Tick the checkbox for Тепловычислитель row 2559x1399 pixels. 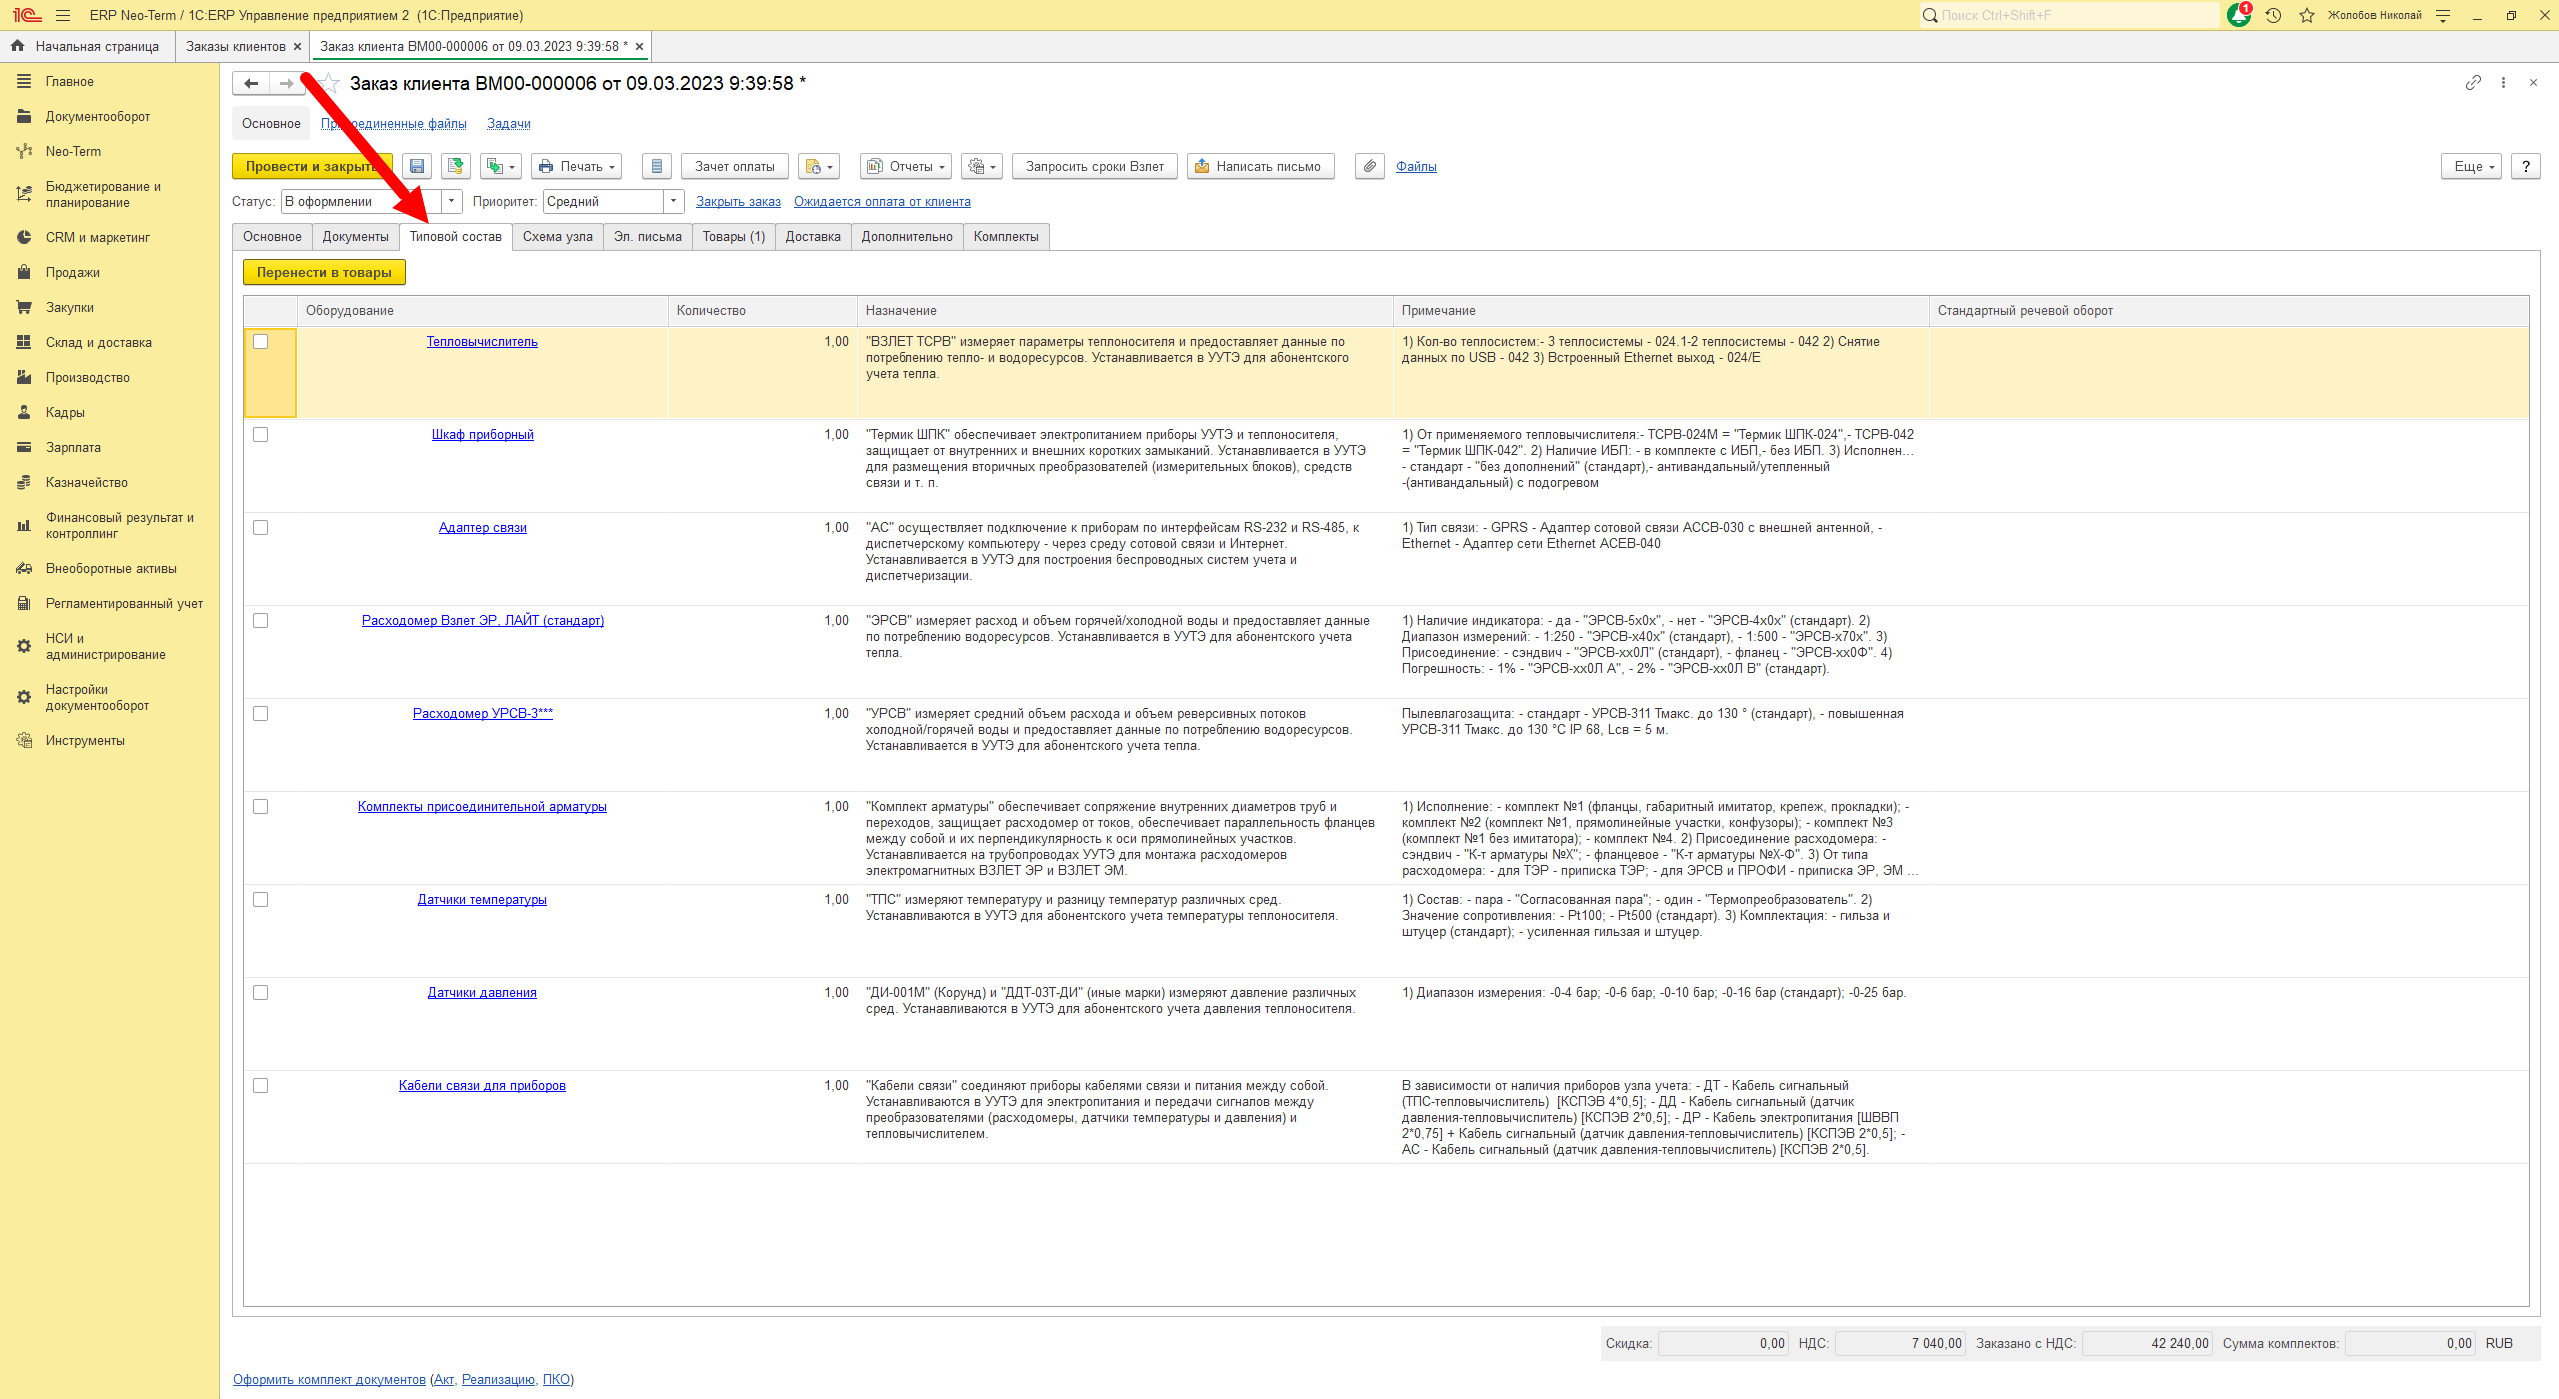[261, 342]
